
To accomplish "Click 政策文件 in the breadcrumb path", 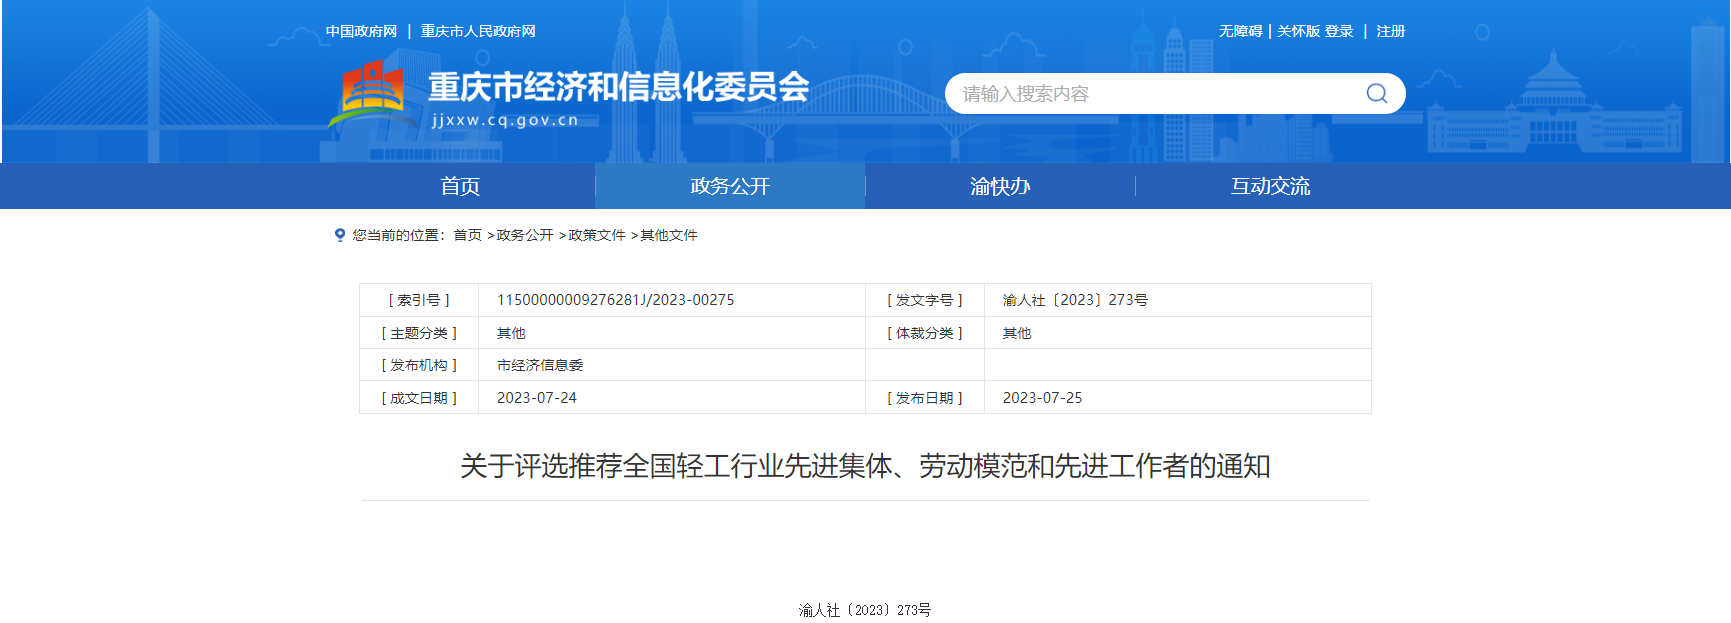I will (597, 235).
